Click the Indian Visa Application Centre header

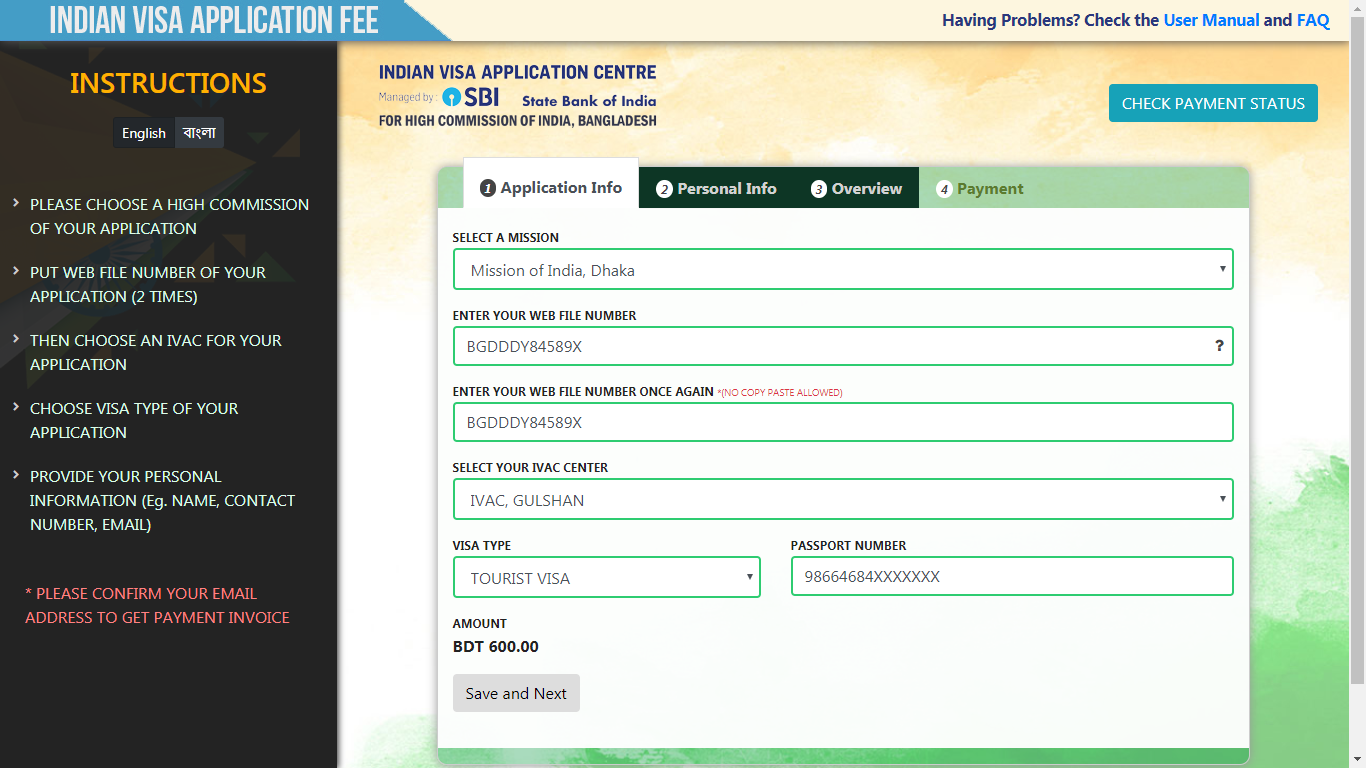[x=516, y=72]
